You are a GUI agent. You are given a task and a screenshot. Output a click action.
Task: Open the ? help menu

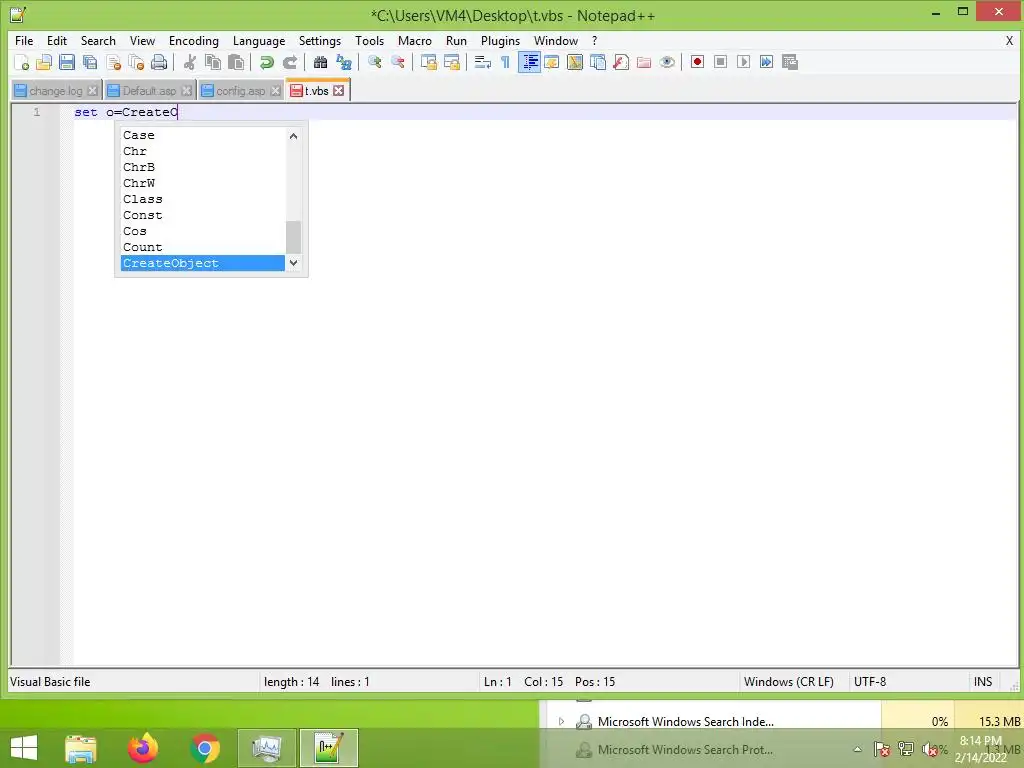tap(594, 40)
